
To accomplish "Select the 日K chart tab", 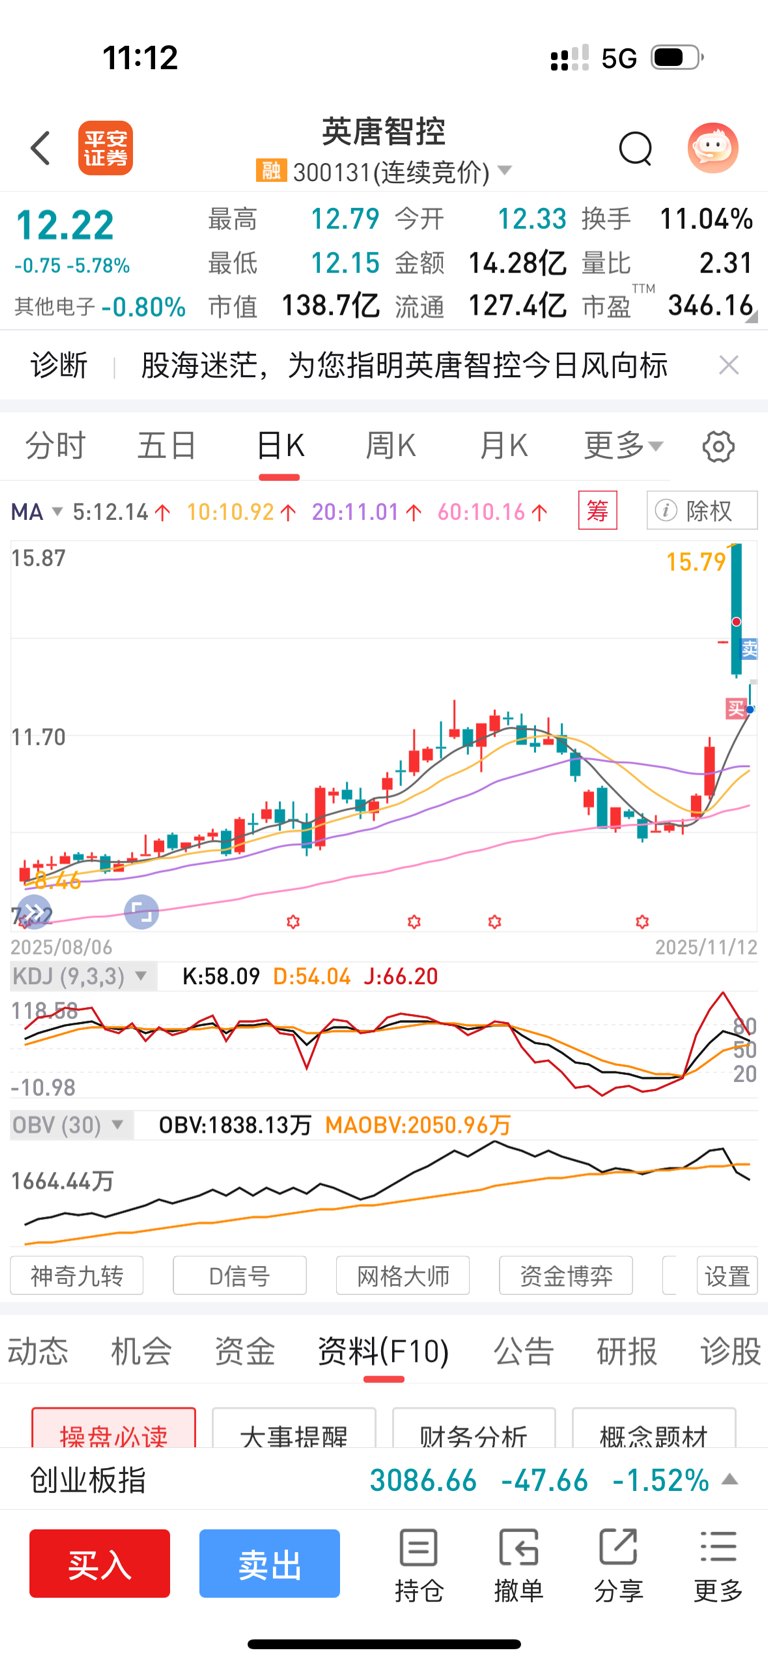I will pyautogui.click(x=280, y=445).
